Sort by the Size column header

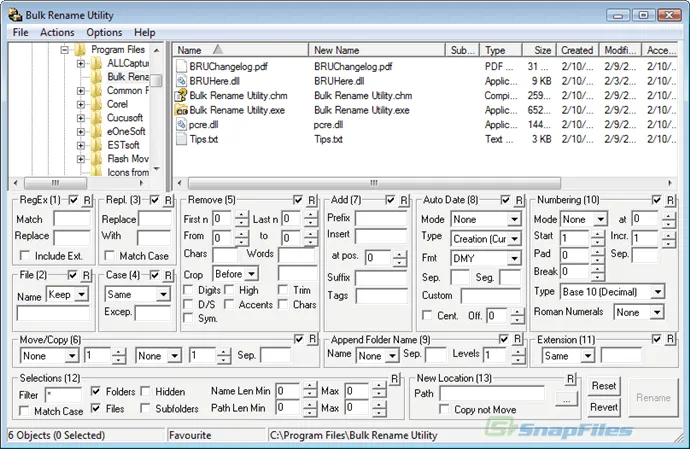tap(539, 50)
